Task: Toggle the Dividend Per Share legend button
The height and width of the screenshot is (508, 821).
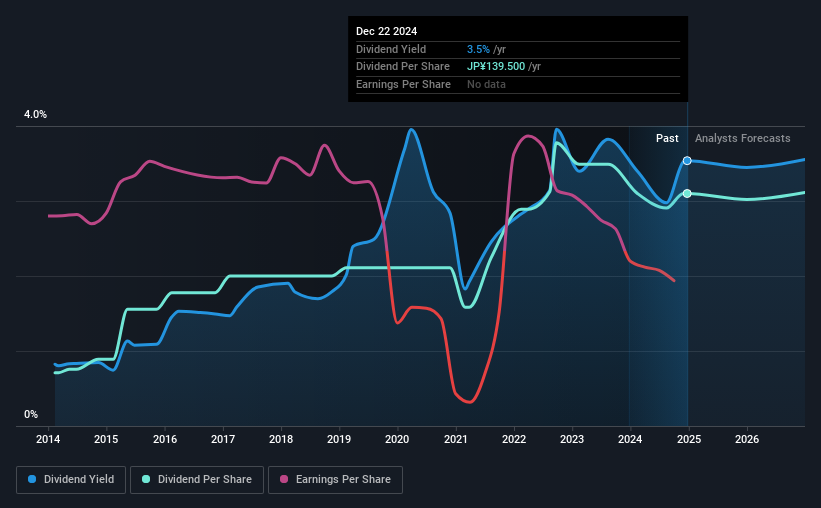Action: point(197,480)
